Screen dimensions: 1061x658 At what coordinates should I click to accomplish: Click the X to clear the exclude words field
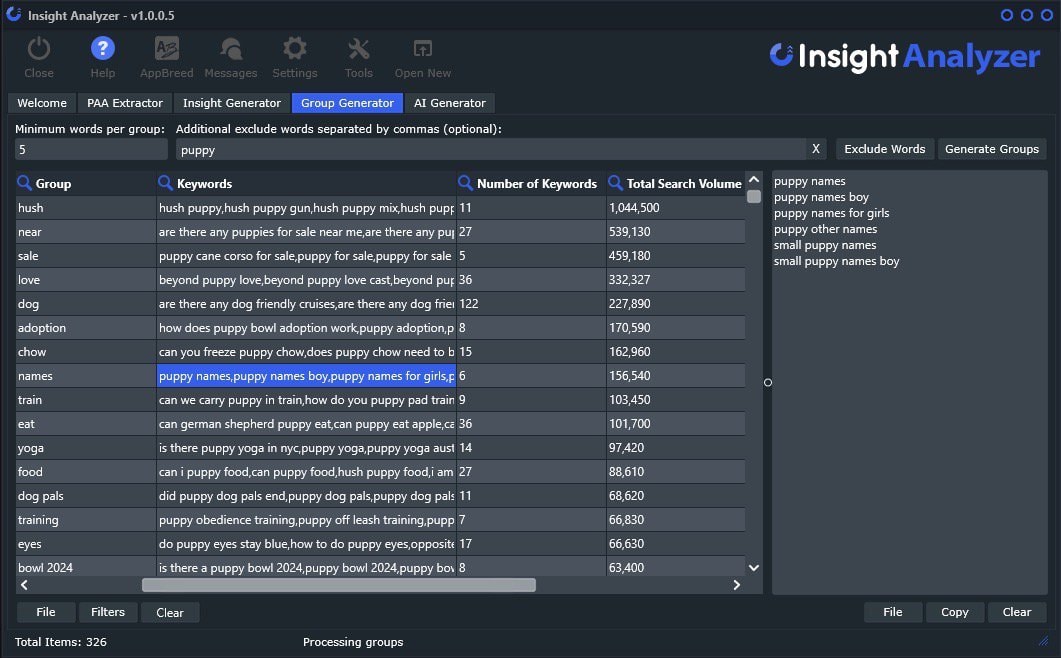pyautogui.click(x=815, y=148)
